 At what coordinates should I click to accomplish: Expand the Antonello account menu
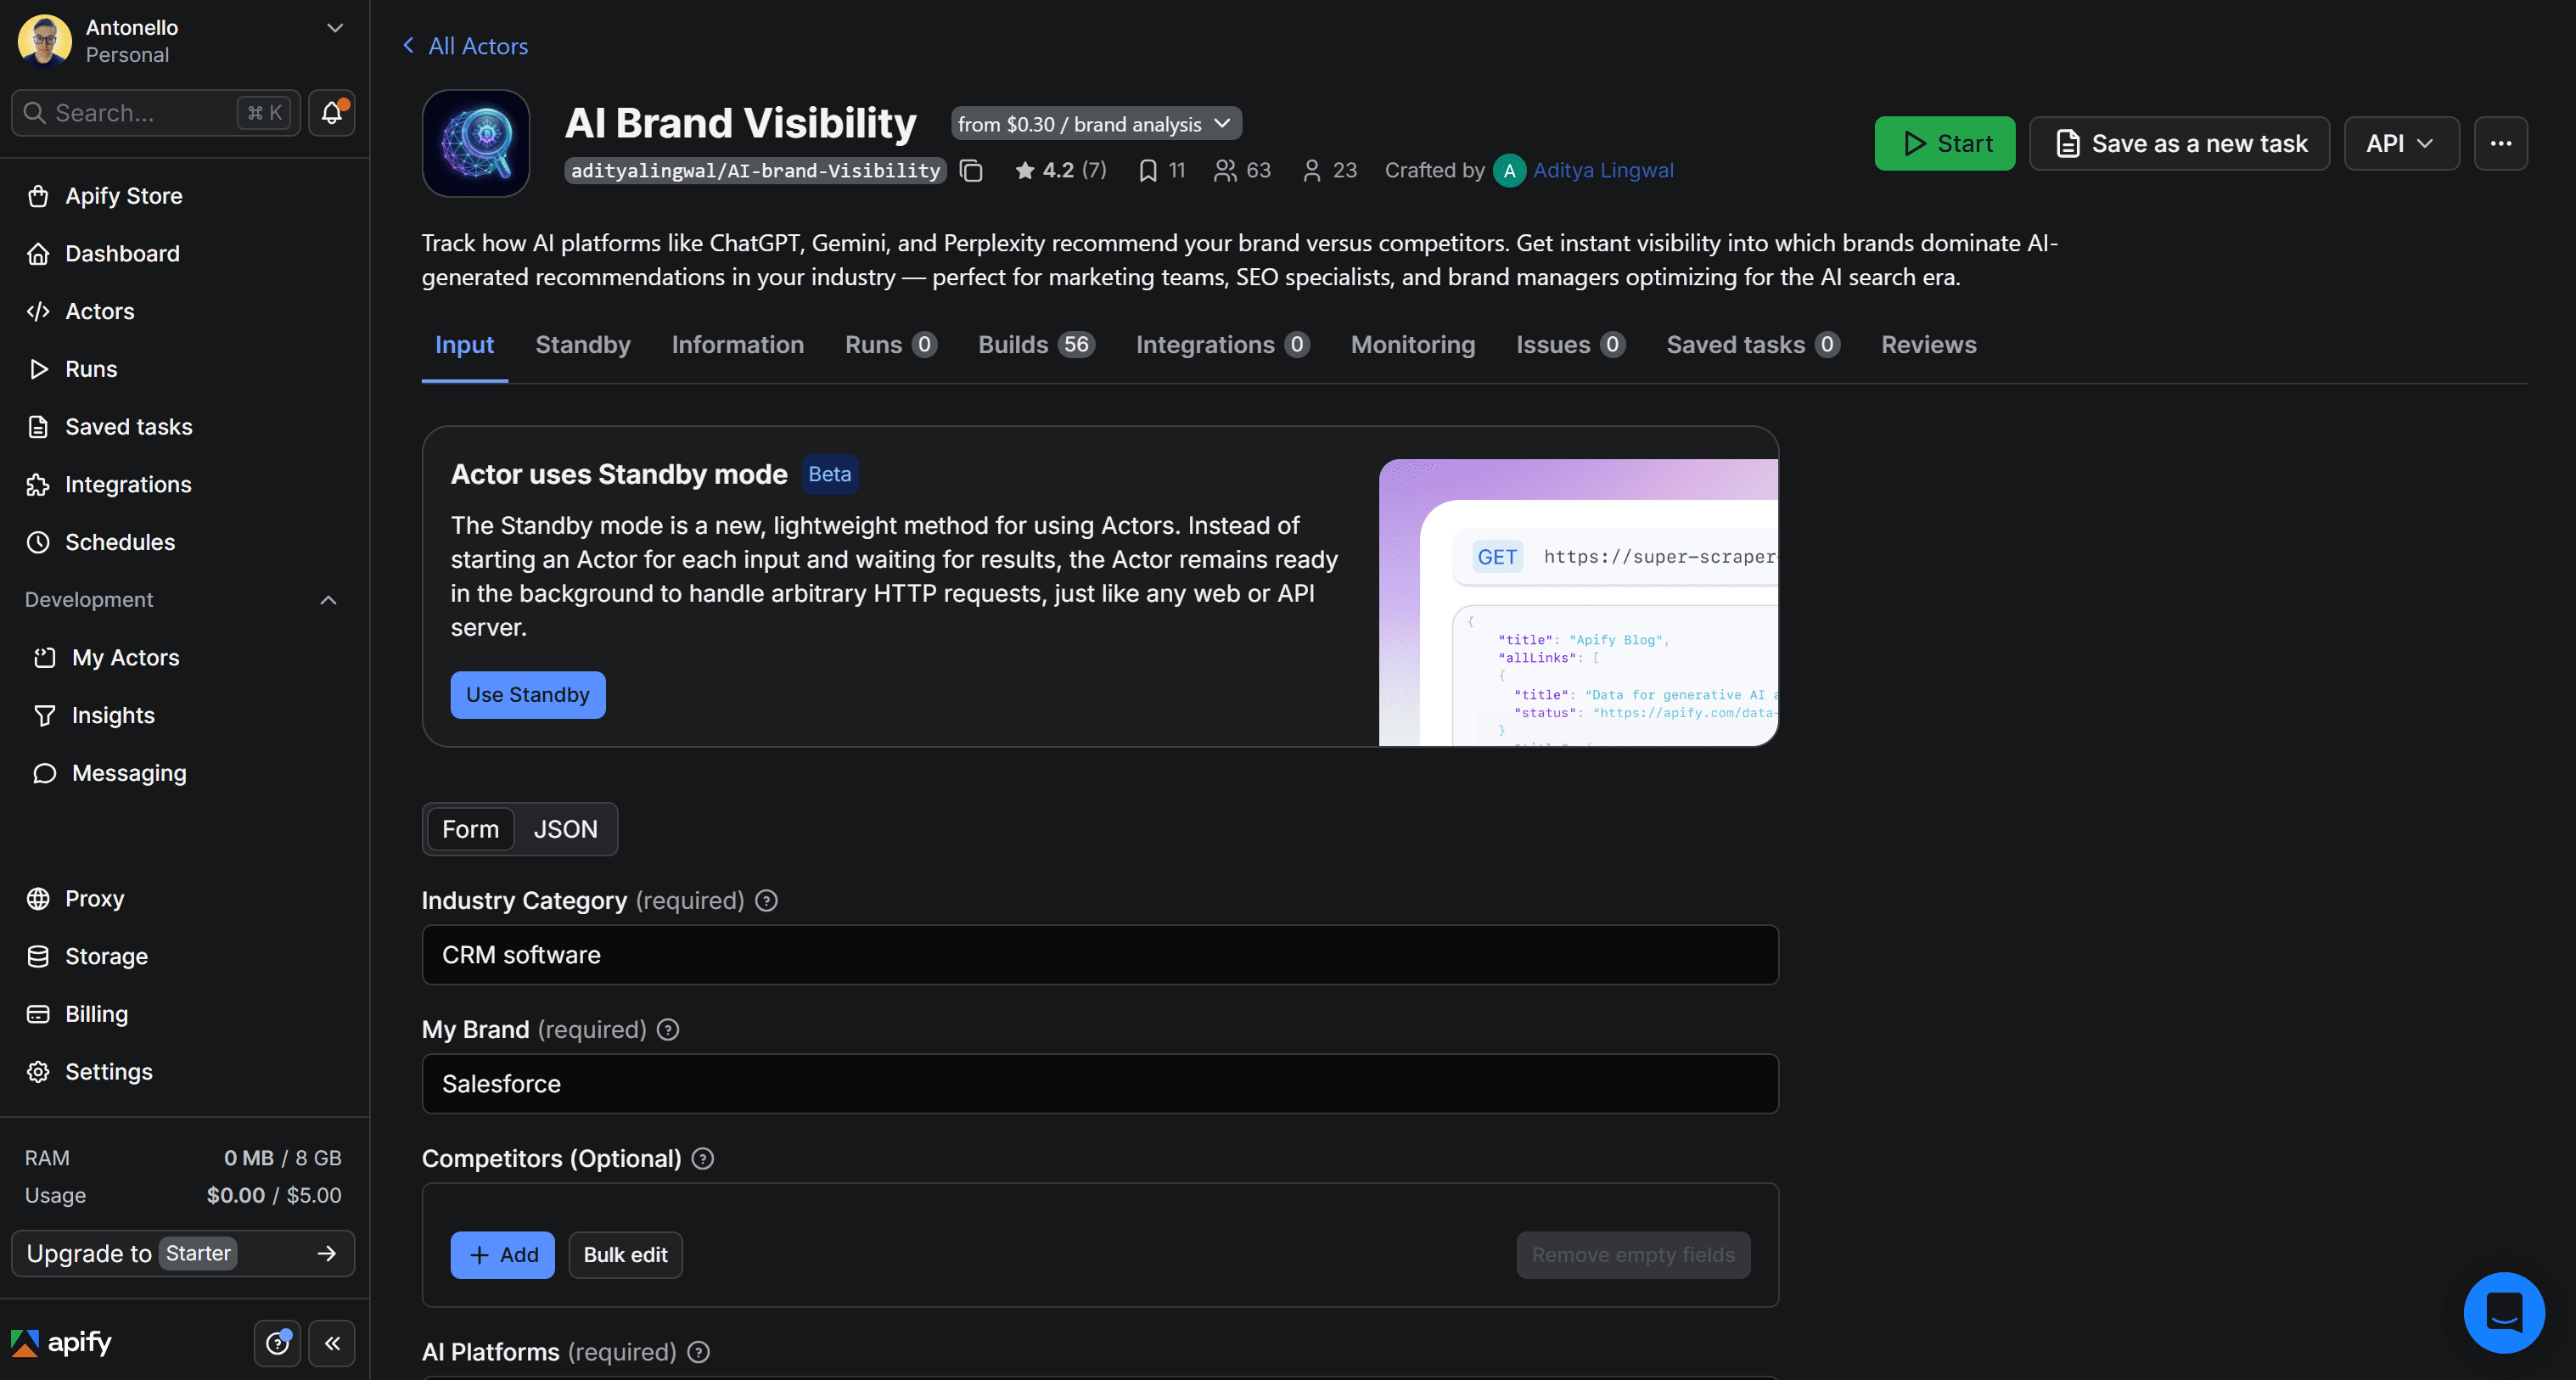pyautogui.click(x=334, y=27)
